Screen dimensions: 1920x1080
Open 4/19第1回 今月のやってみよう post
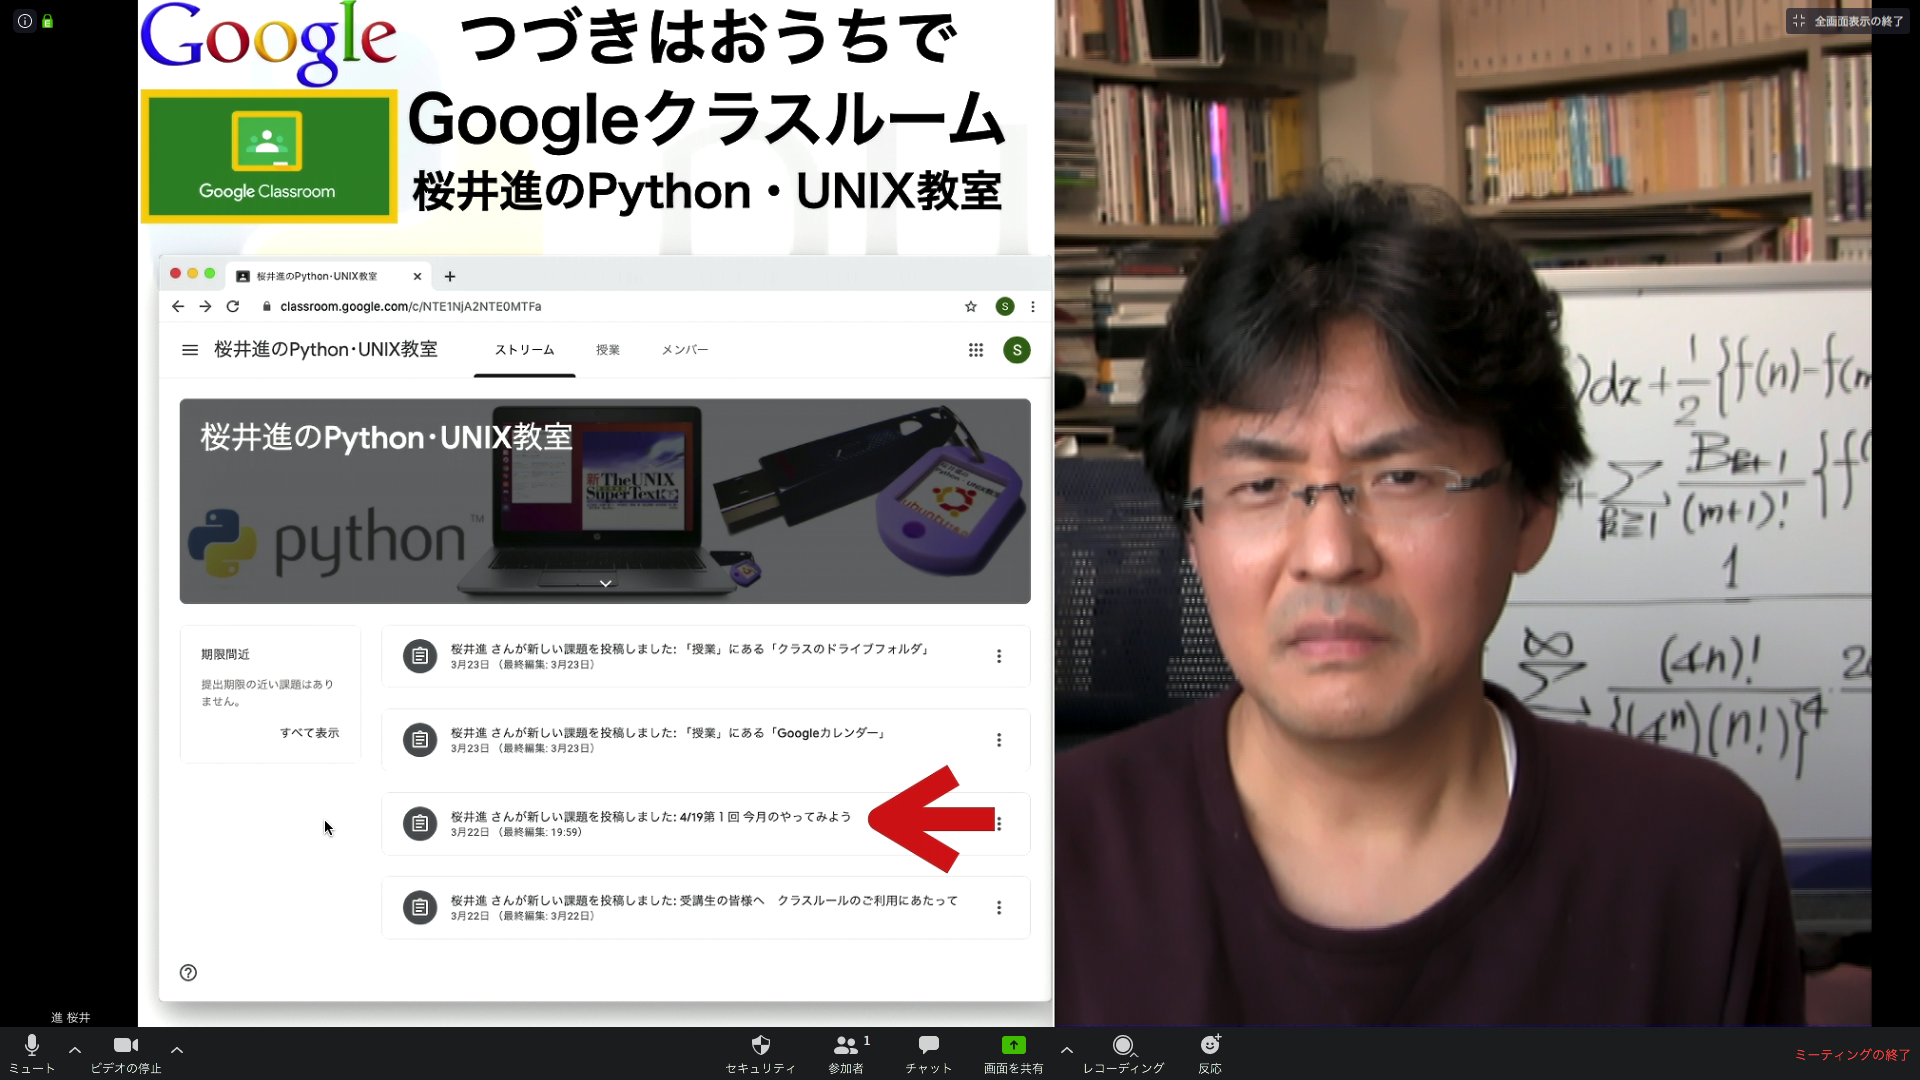[x=706, y=824]
